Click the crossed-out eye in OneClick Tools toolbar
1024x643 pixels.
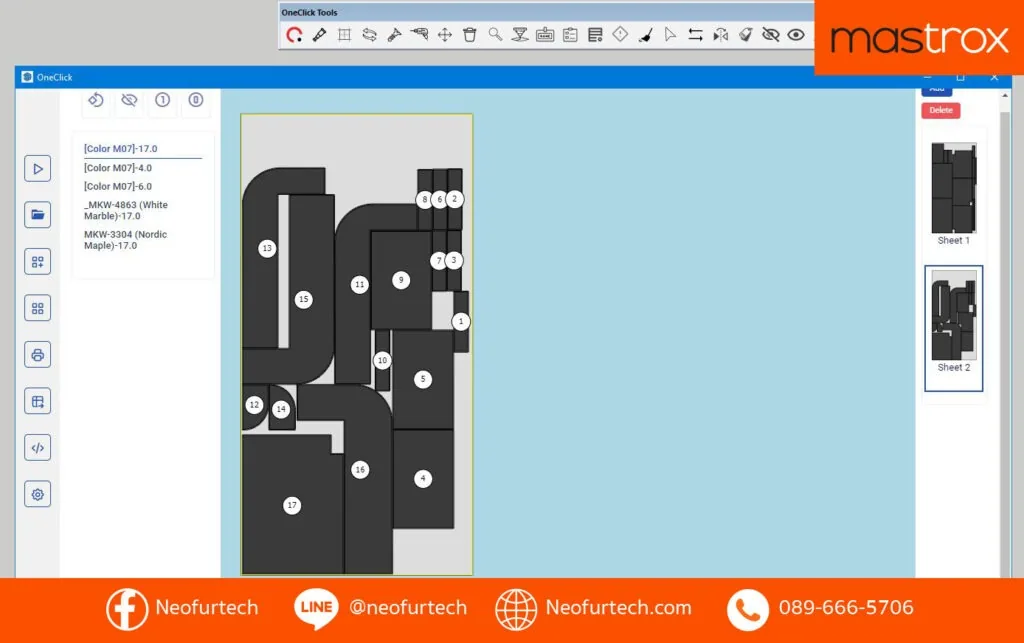(771, 35)
